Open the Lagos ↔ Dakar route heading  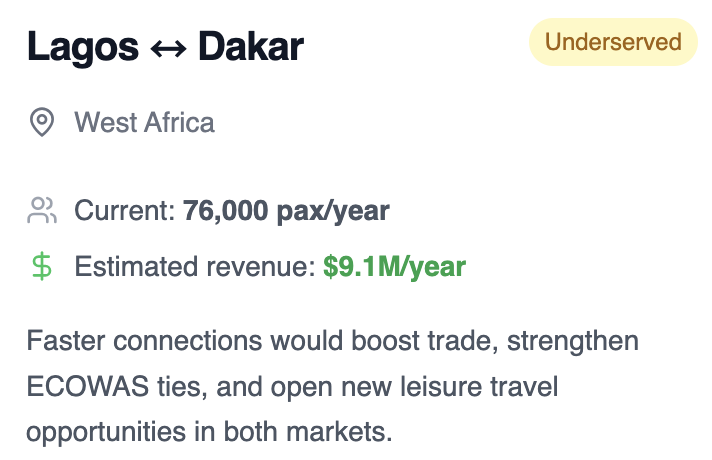click(165, 46)
